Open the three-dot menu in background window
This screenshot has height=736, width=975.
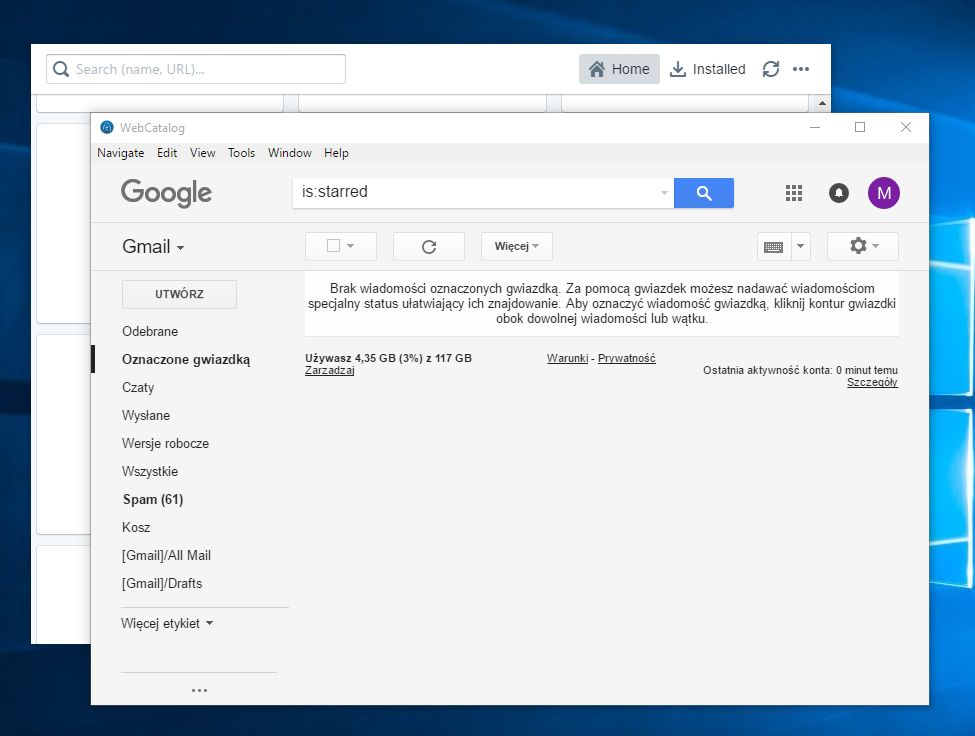[x=801, y=69]
